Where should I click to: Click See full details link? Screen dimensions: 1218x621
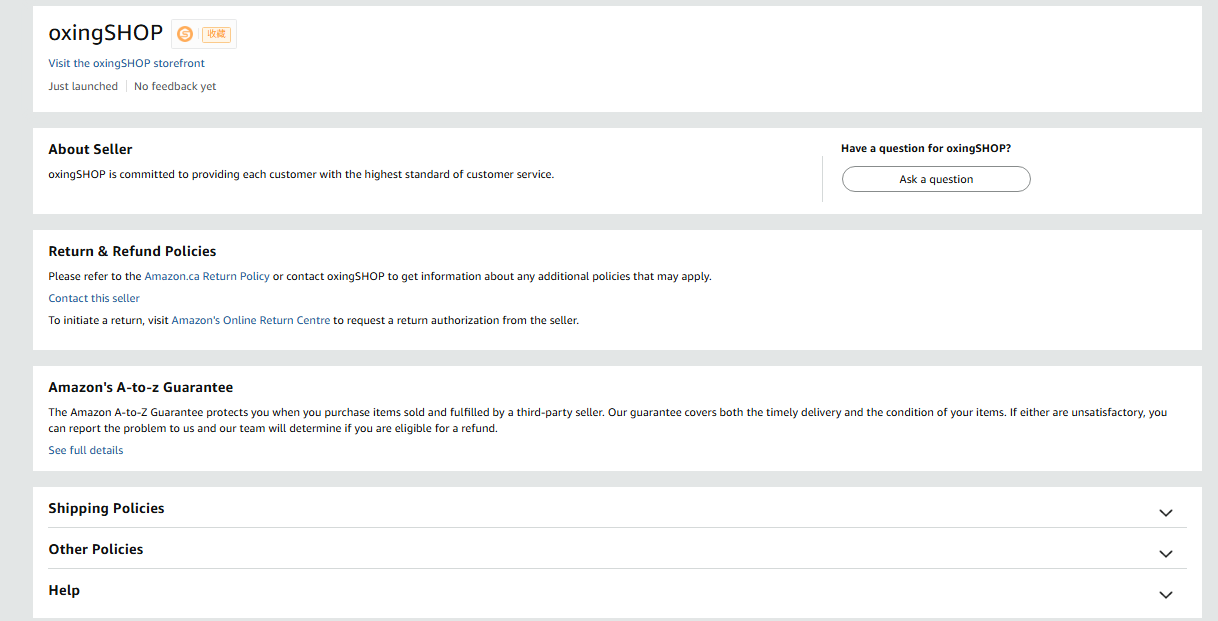86,450
